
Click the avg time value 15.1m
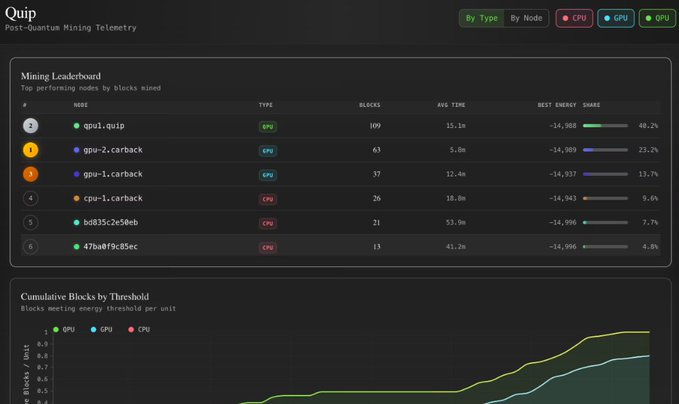click(456, 126)
